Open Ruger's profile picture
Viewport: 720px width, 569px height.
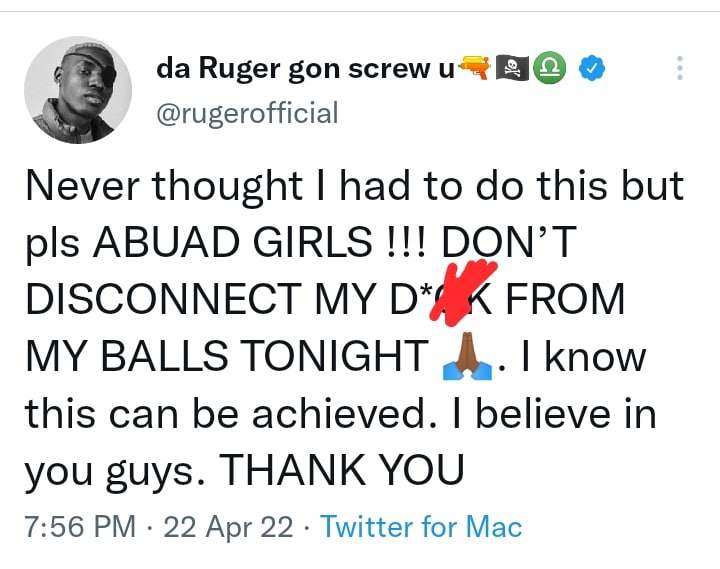click(x=78, y=91)
